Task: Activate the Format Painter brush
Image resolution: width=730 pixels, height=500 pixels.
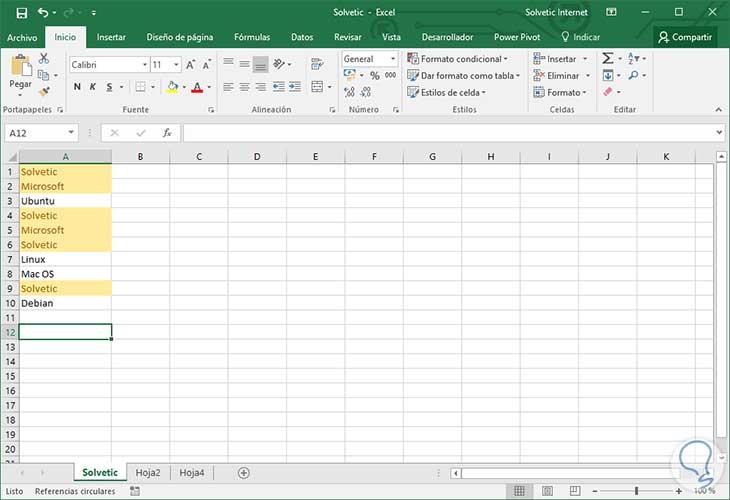Action: click(x=44, y=91)
